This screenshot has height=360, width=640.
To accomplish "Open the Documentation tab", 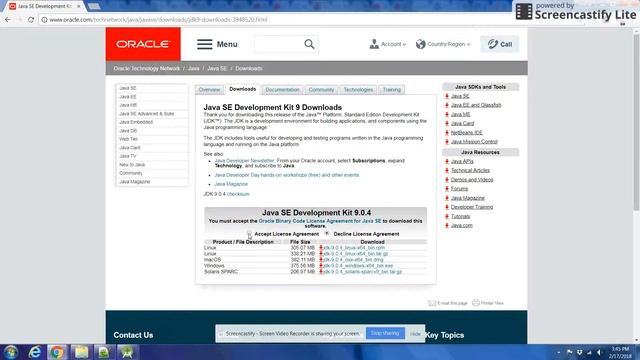I will (x=282, y=90).
